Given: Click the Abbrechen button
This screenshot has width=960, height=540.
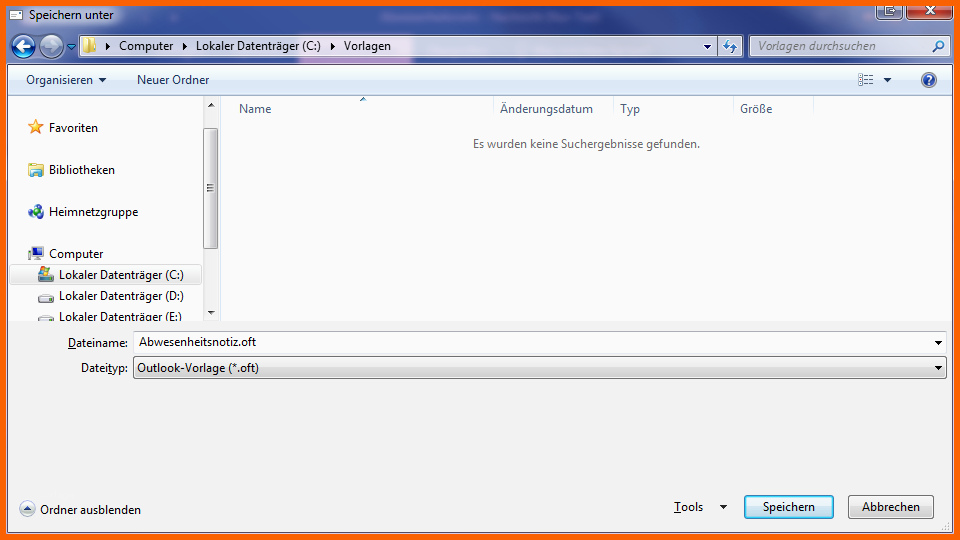Looking at the screenshot, I should pyautogui.click(x=890, y=507).
